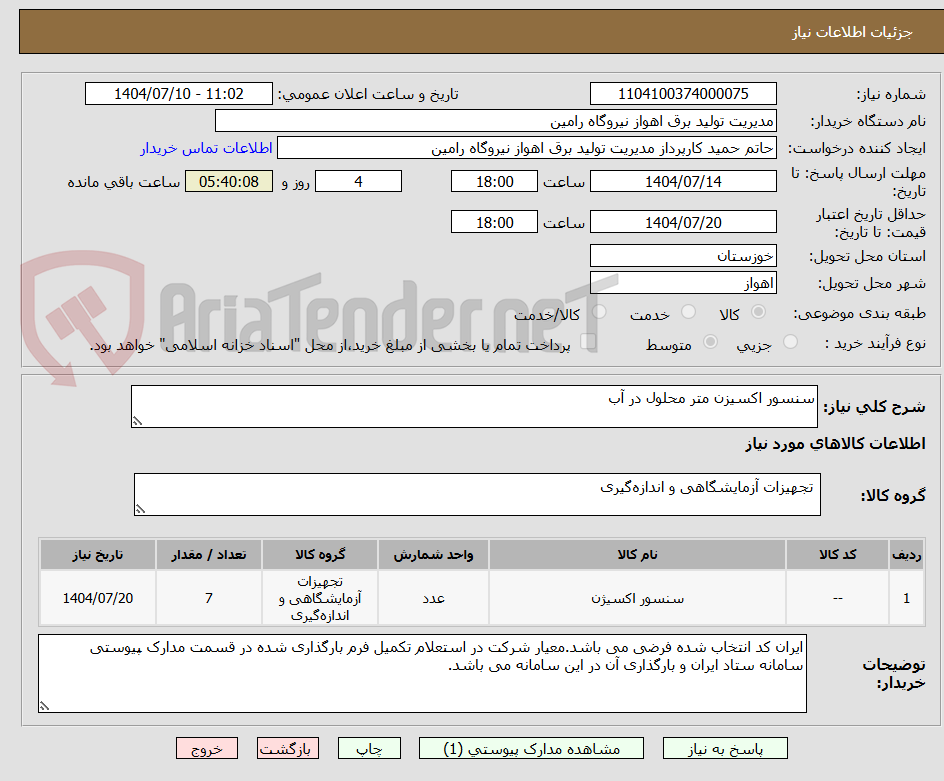Select the جزیی purchase type radio button
944x781 pixels.
[x=789, y=341]
